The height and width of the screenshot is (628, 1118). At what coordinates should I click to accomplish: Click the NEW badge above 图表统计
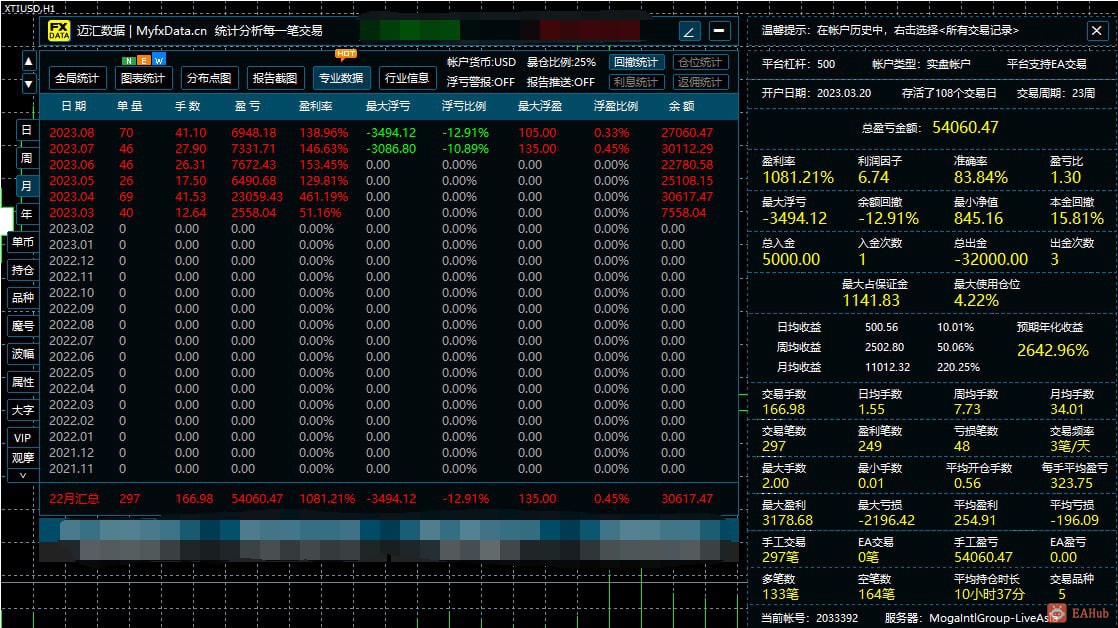pyautogui.click(x=143, y=61)
